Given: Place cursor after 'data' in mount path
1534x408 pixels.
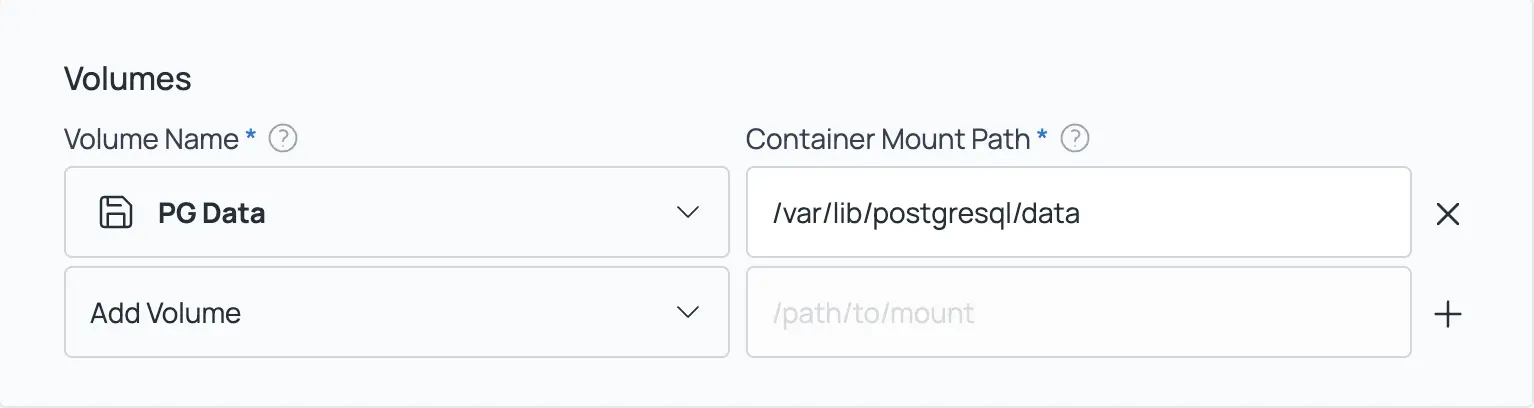Looking at the screenshot, I should 1081,214.
